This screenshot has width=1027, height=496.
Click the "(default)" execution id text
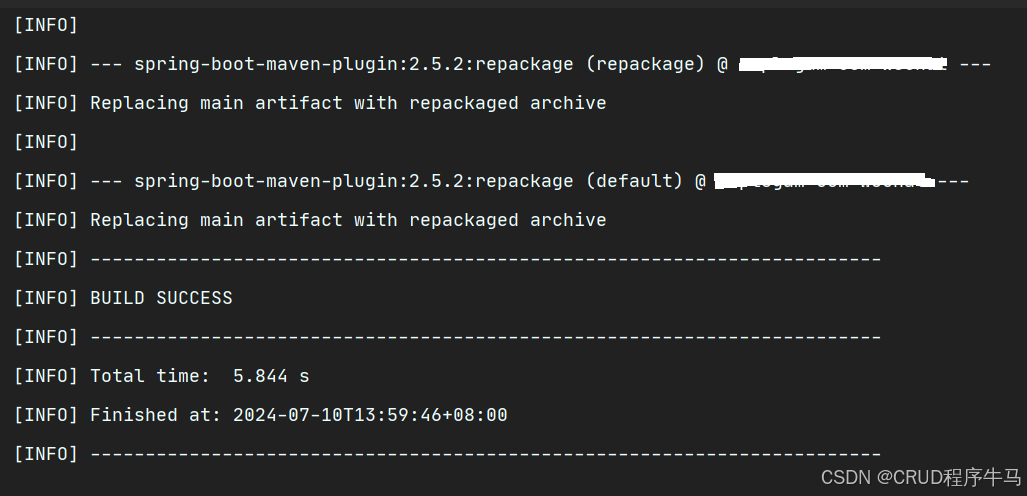(633, 181)
